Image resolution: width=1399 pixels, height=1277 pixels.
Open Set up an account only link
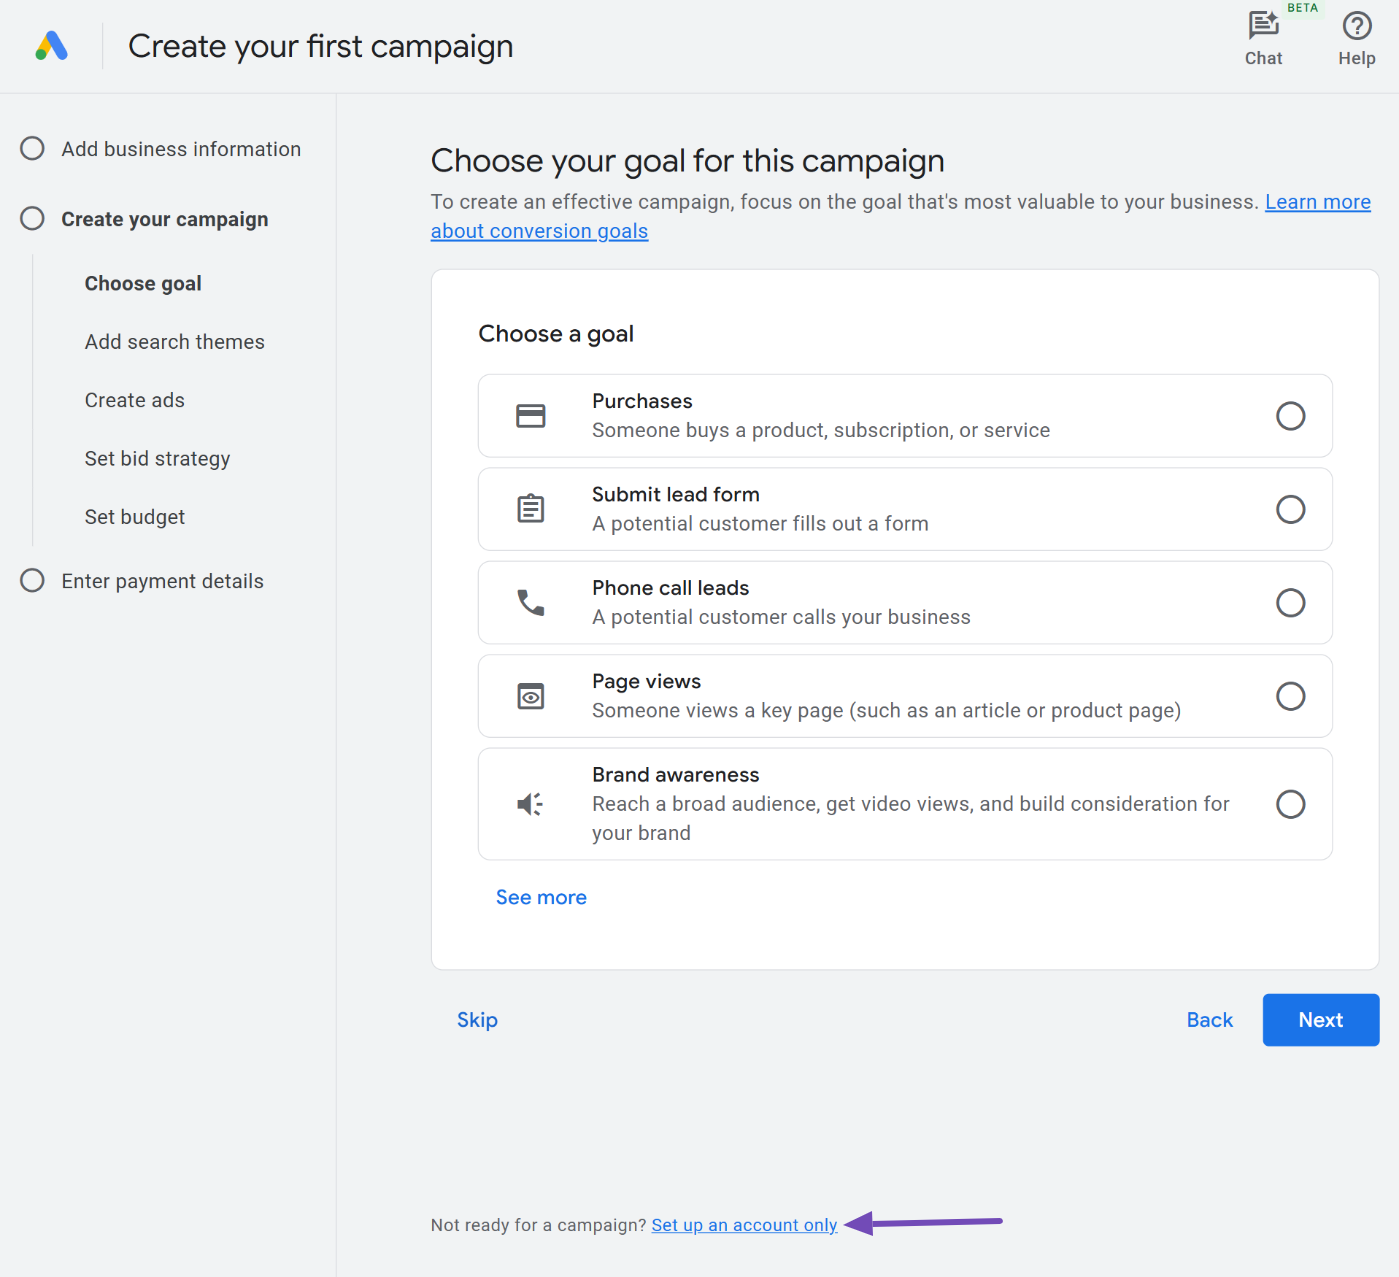[x=744, y=1225]
